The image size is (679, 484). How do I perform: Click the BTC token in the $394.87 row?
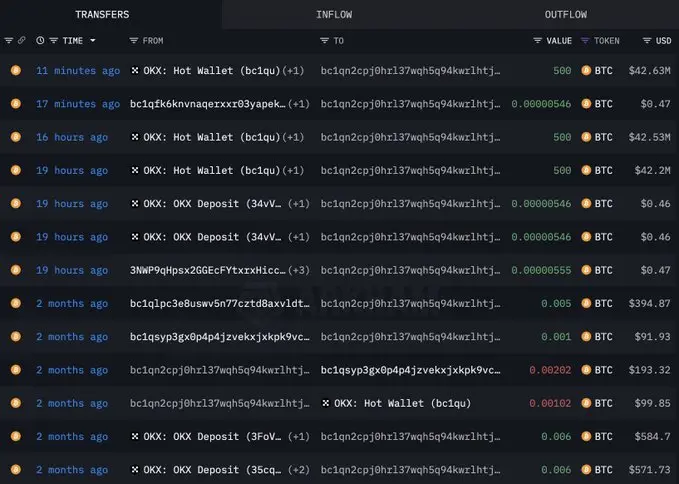[603, 303]
